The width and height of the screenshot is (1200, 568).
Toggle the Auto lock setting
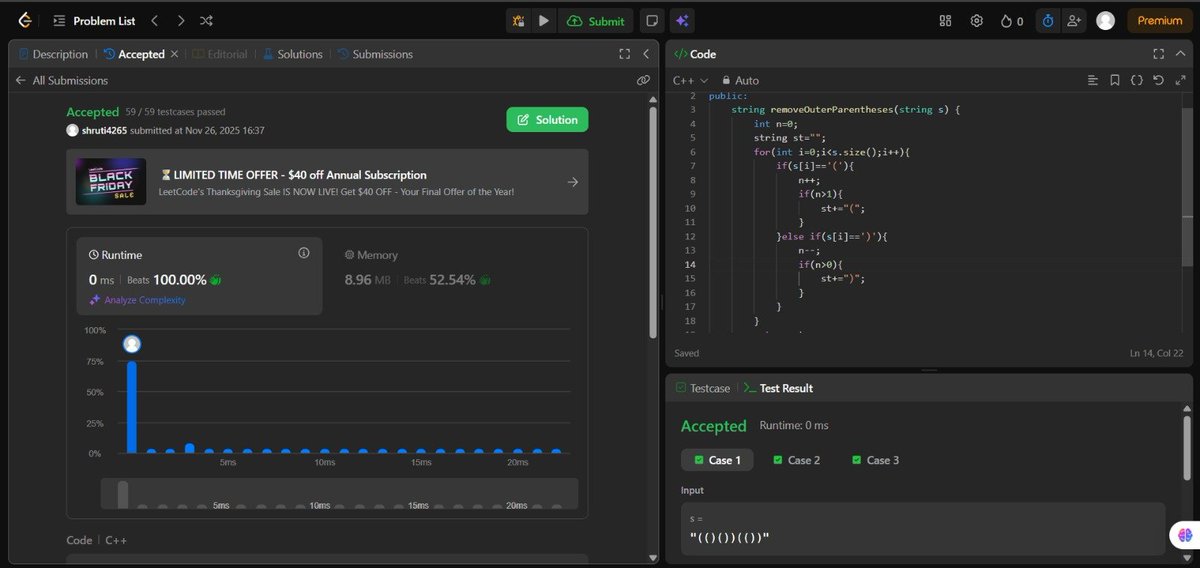tap(740, 80)
